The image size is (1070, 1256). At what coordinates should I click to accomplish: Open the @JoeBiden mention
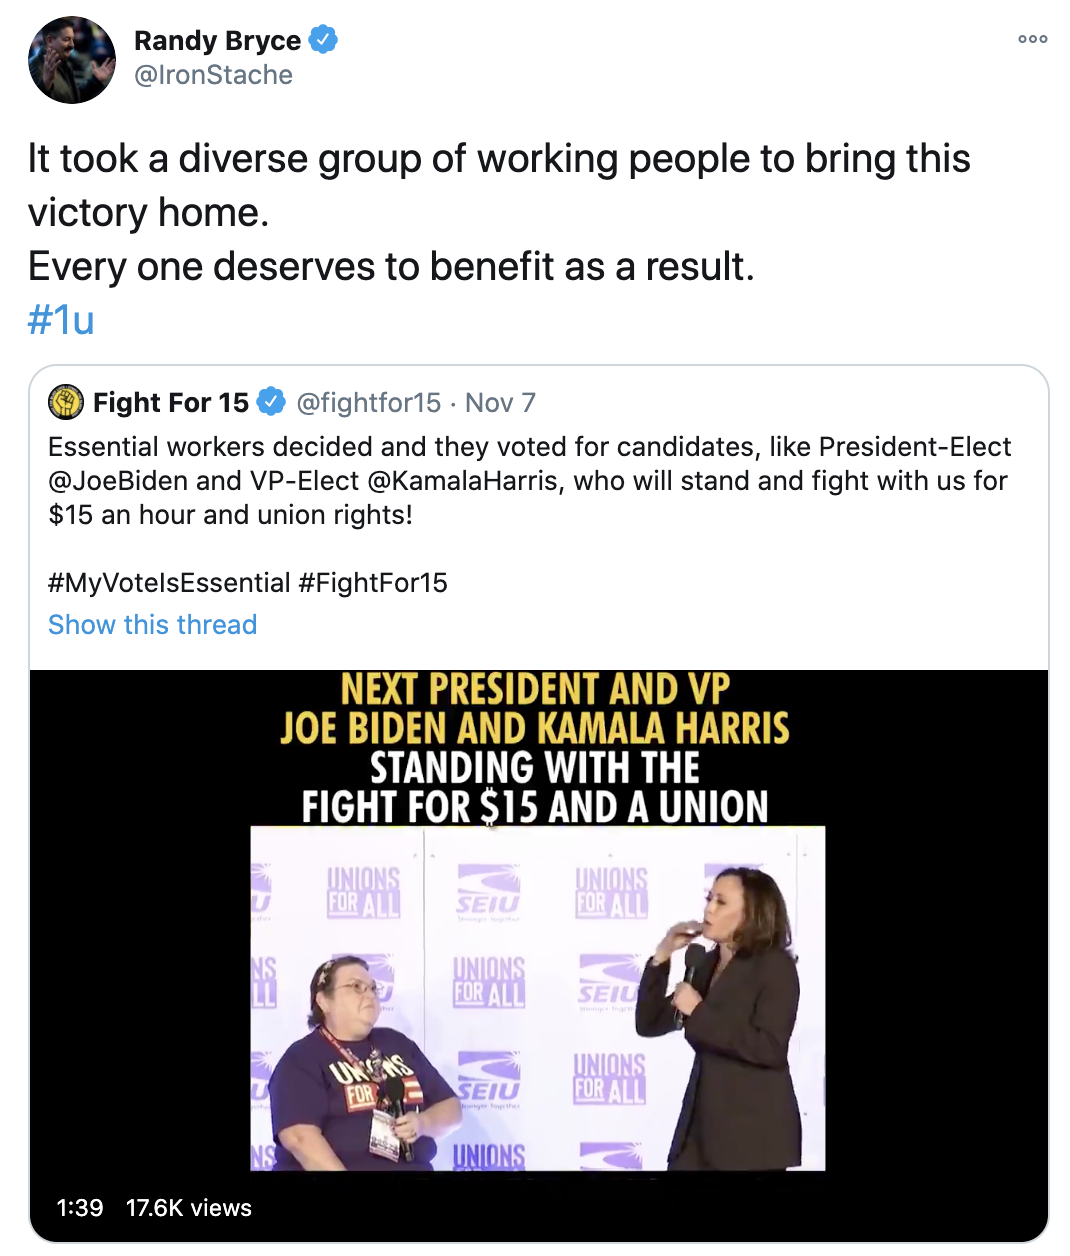(x=118, y=481)
